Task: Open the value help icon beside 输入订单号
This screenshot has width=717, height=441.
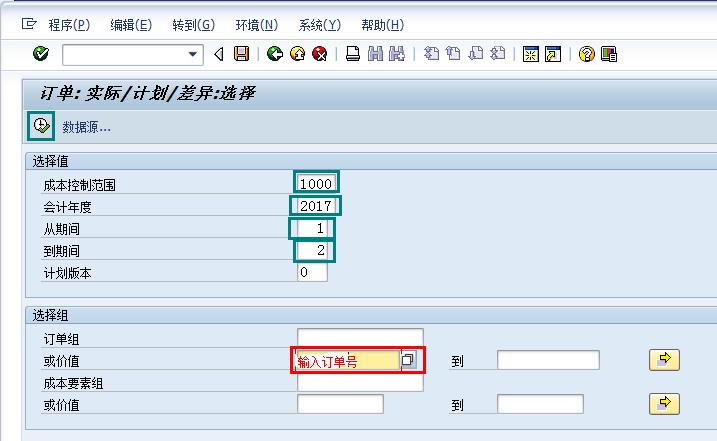Action: pyautogui.click(x=408, y=360)
